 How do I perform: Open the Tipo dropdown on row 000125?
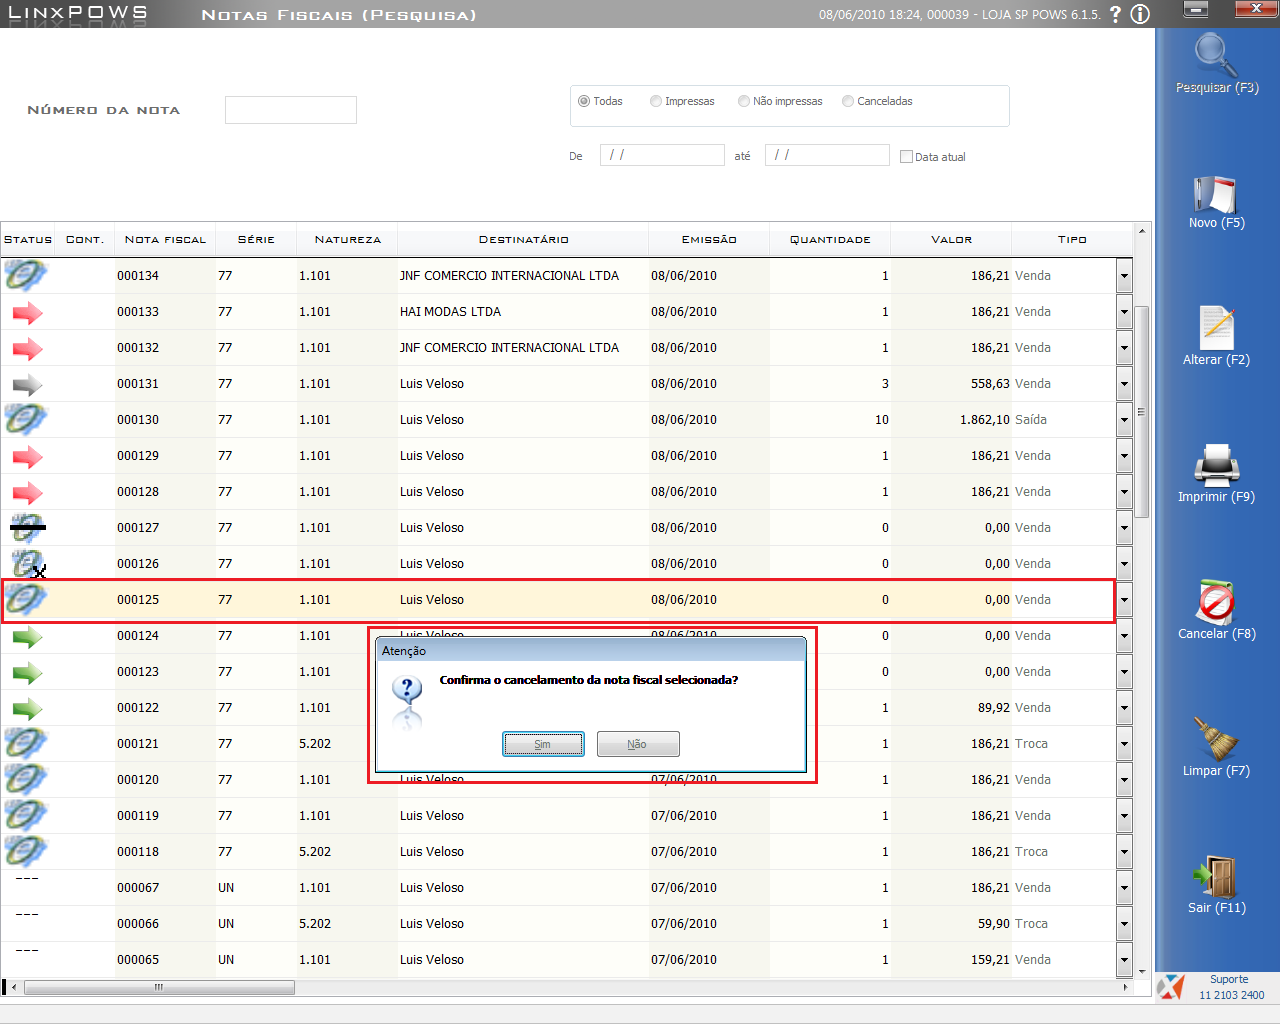coord(1124,600)
